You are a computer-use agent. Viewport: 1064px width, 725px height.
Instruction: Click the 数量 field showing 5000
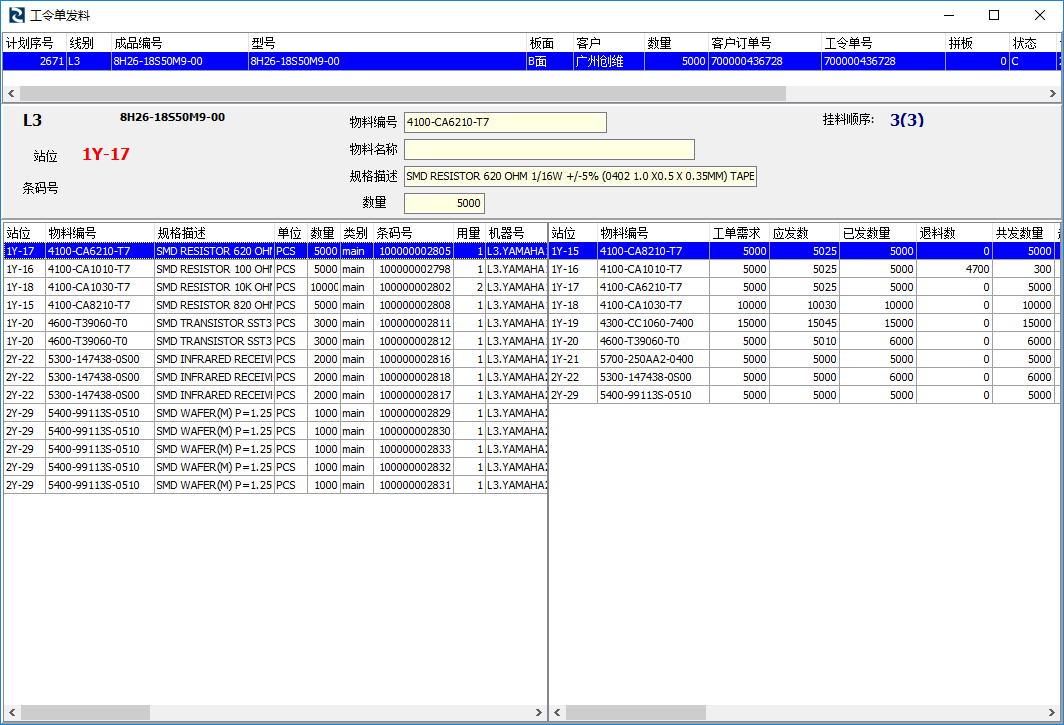pos(444,204)
